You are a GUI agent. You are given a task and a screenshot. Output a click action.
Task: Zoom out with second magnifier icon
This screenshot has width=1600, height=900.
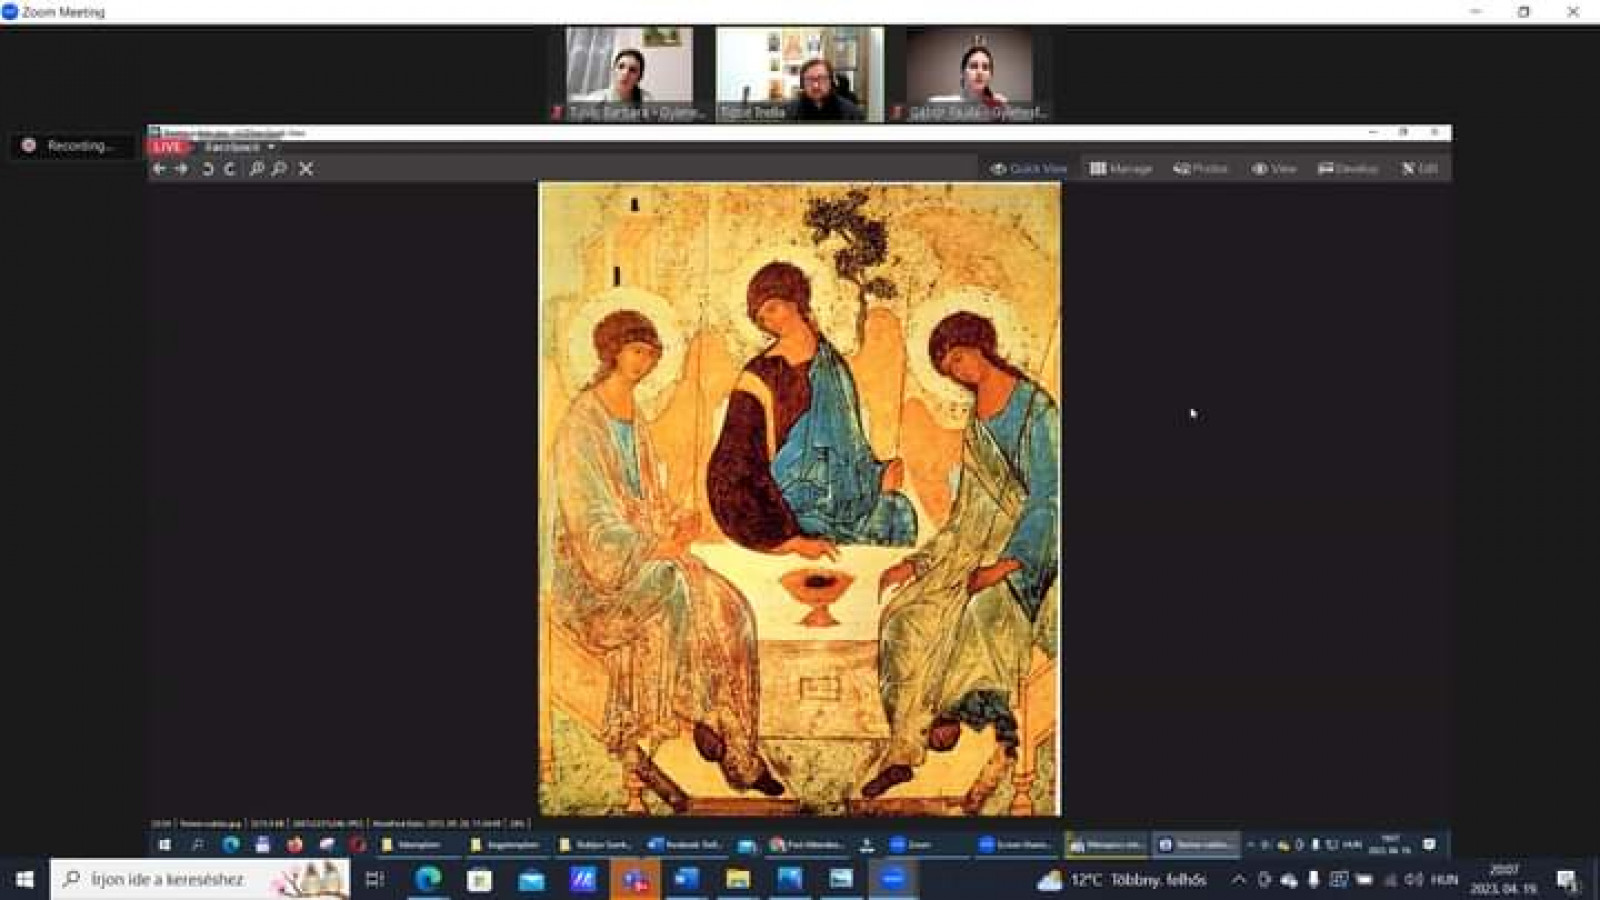pyautogui.click(x=279, y=169)
